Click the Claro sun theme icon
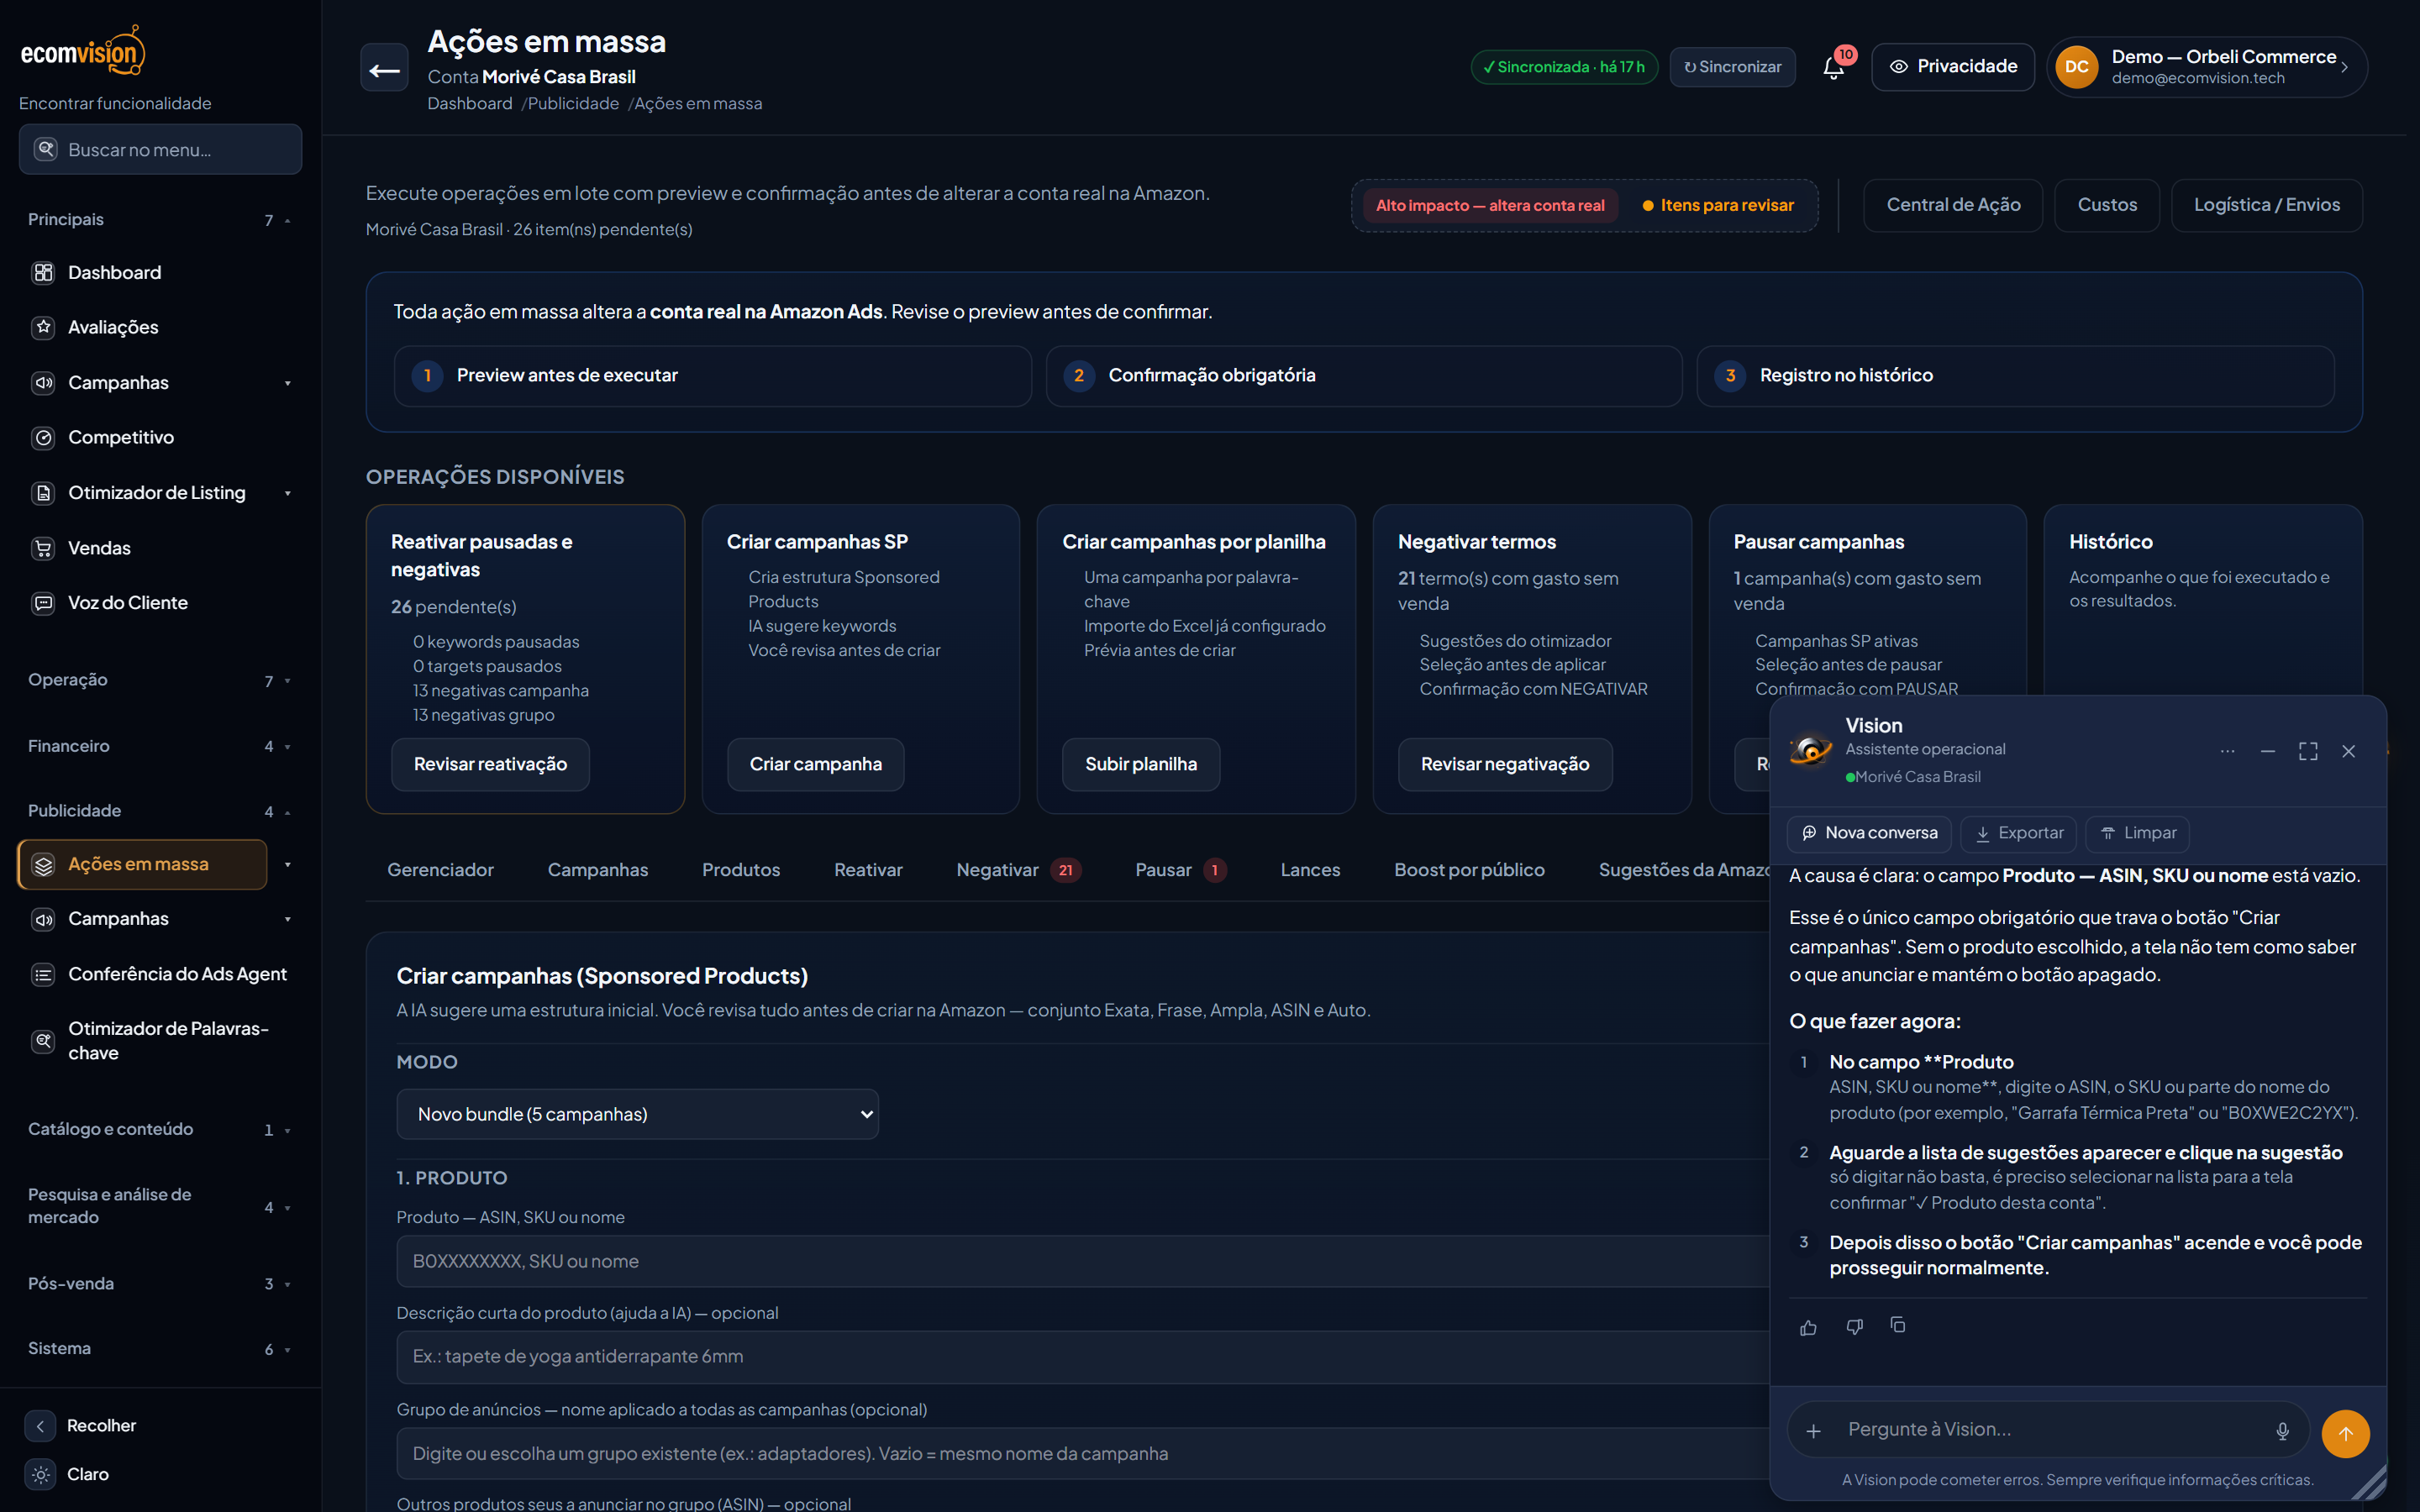The height and width of the screenshot is (1512, 2420). click(40, 1474)
